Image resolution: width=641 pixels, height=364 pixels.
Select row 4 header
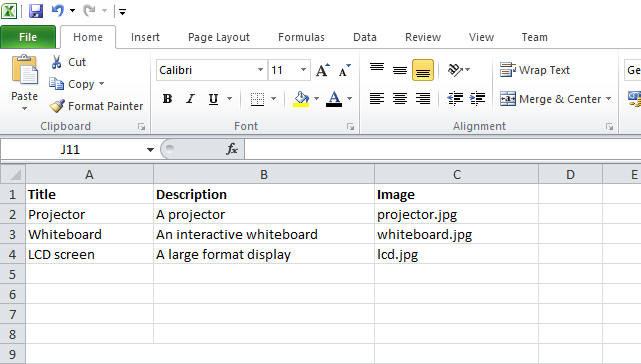coord(13,254)
